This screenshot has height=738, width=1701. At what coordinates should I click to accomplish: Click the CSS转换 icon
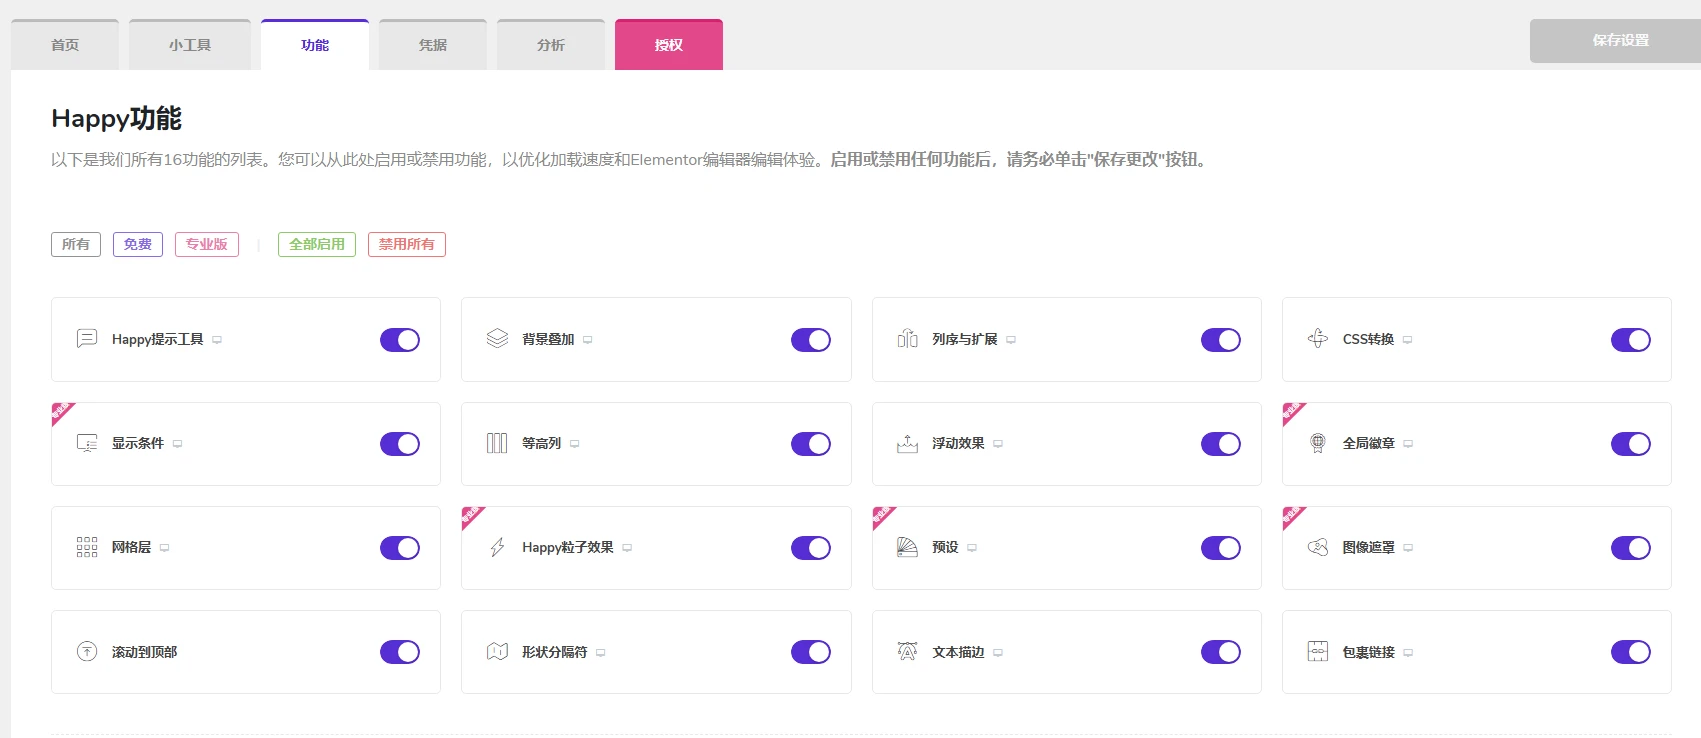click(1318, 339)
